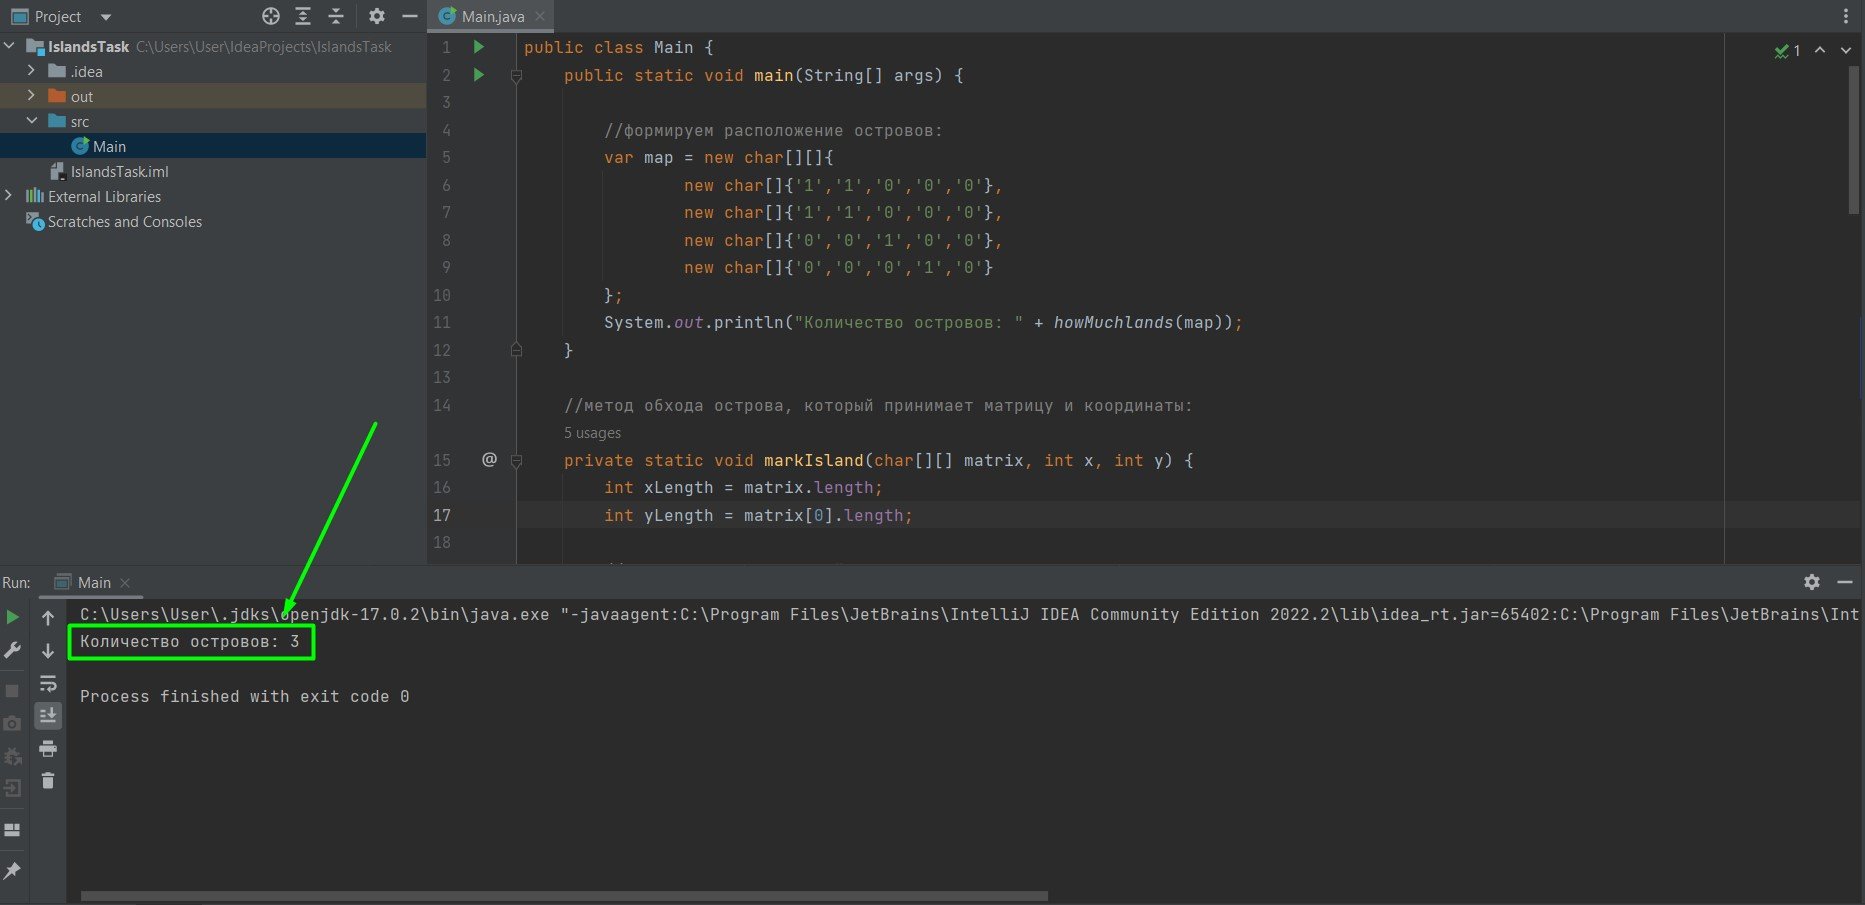Viewport: 1865px width, 905px height.
Task: Click the '5 usages' hint above markIsland
Action: [592, 433]
